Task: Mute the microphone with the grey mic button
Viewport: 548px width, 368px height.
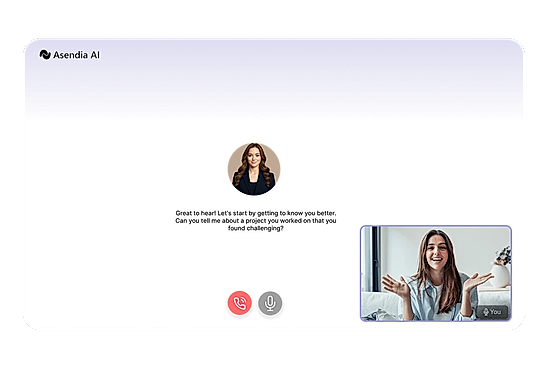Action: point(270,303)
